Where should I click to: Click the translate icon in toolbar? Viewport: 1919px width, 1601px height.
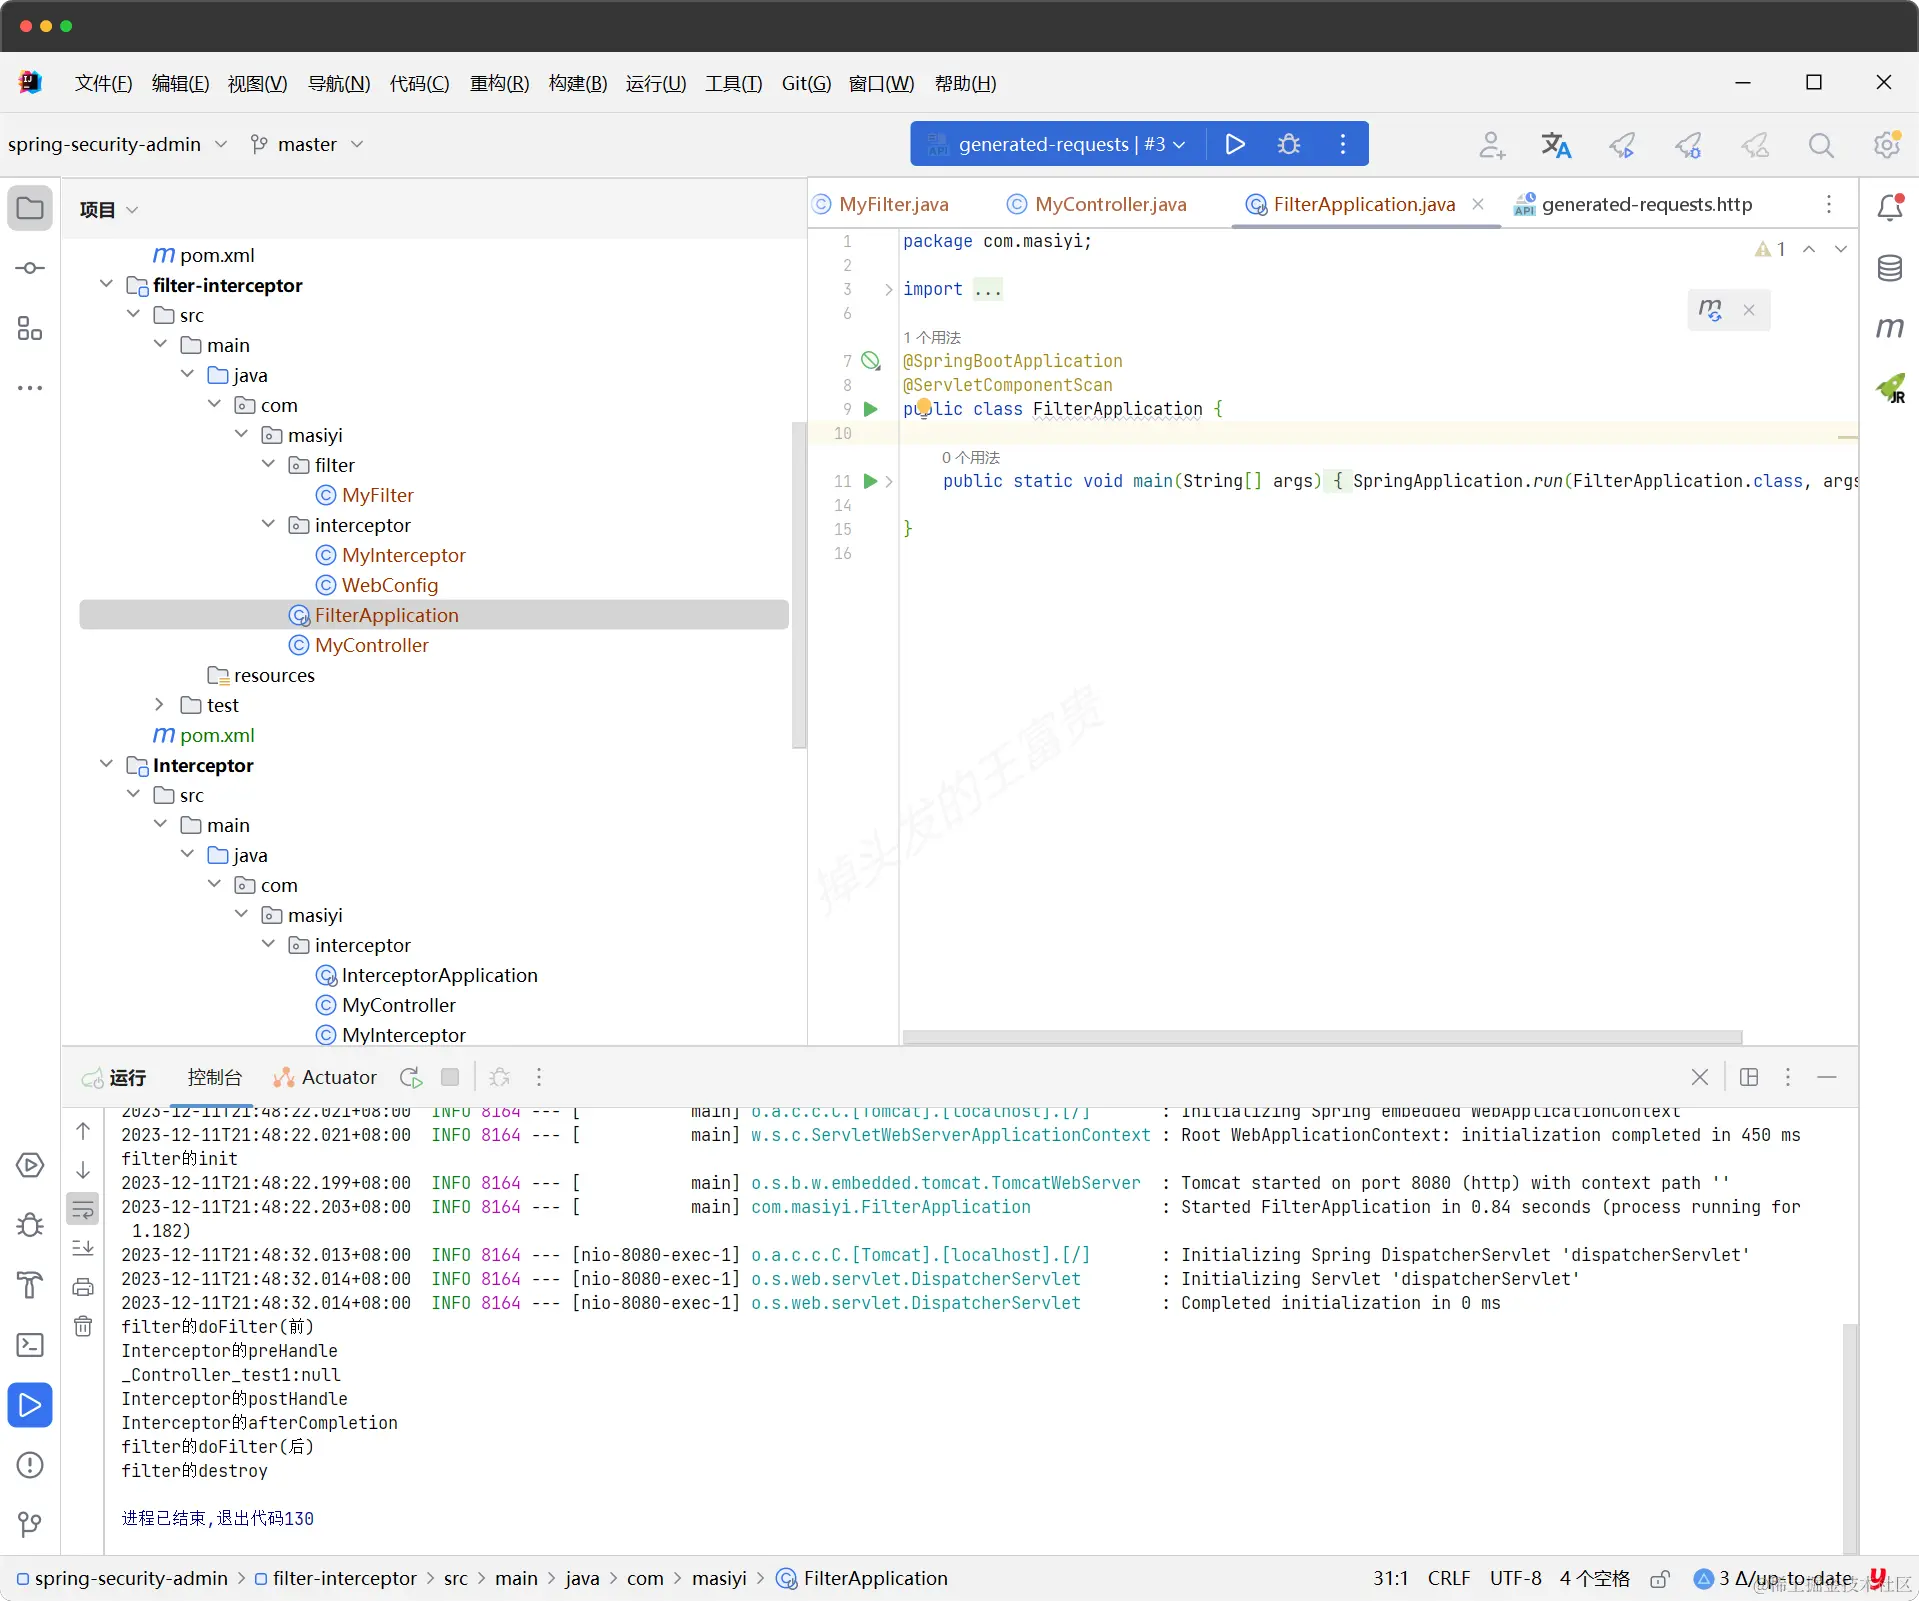pos(1556,145)
